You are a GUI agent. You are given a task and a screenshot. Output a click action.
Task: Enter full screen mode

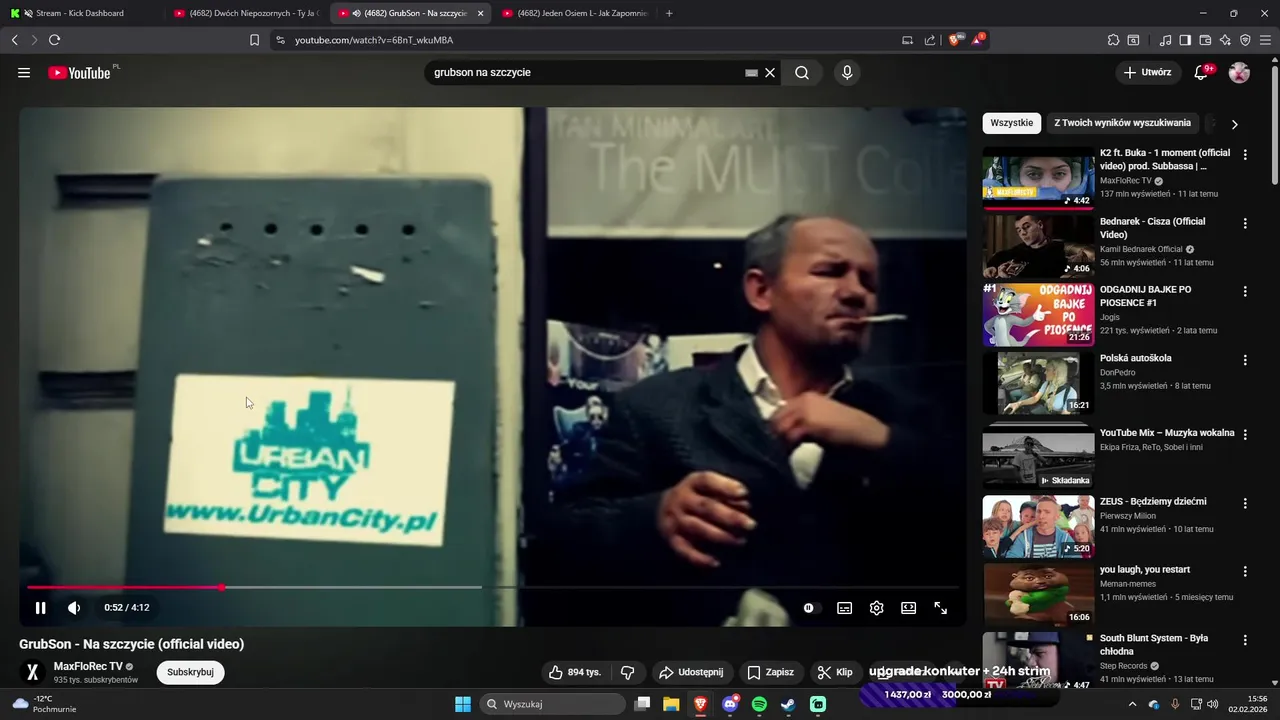[x=941, y=608]
